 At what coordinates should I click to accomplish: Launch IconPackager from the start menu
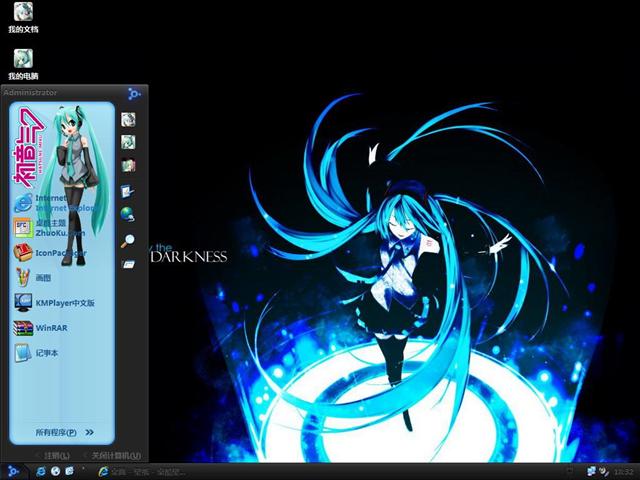(51, 253)
